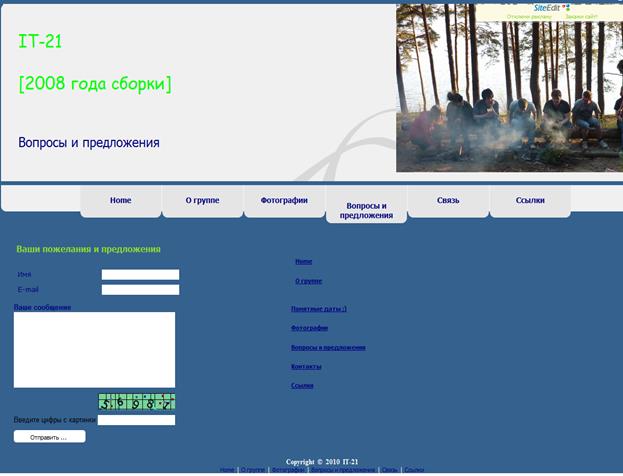Focus the E-mail input field
The height and width of the screenshot is (476, 623).
140,290
